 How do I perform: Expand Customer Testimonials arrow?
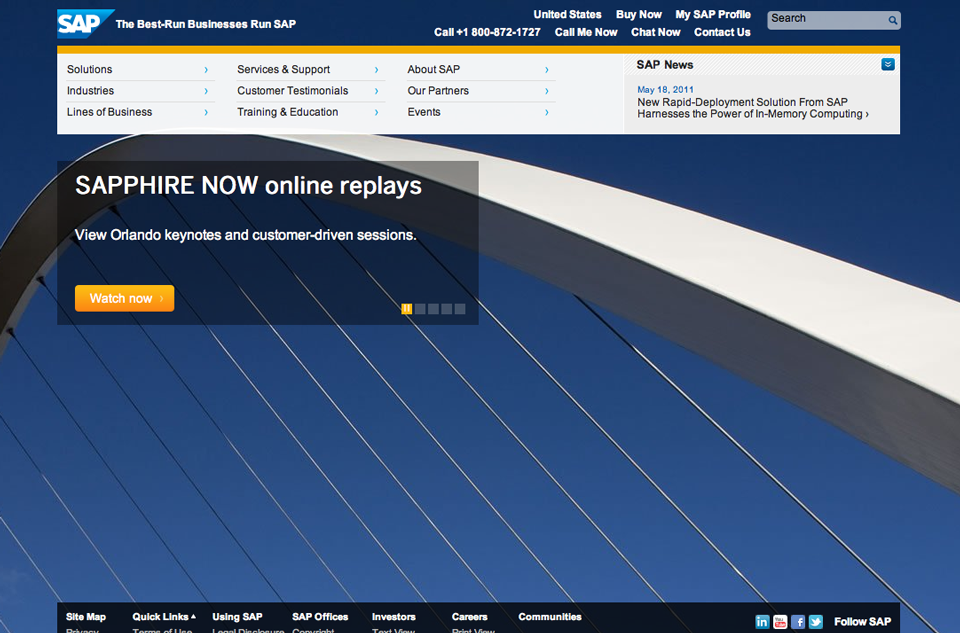(376, 91)
